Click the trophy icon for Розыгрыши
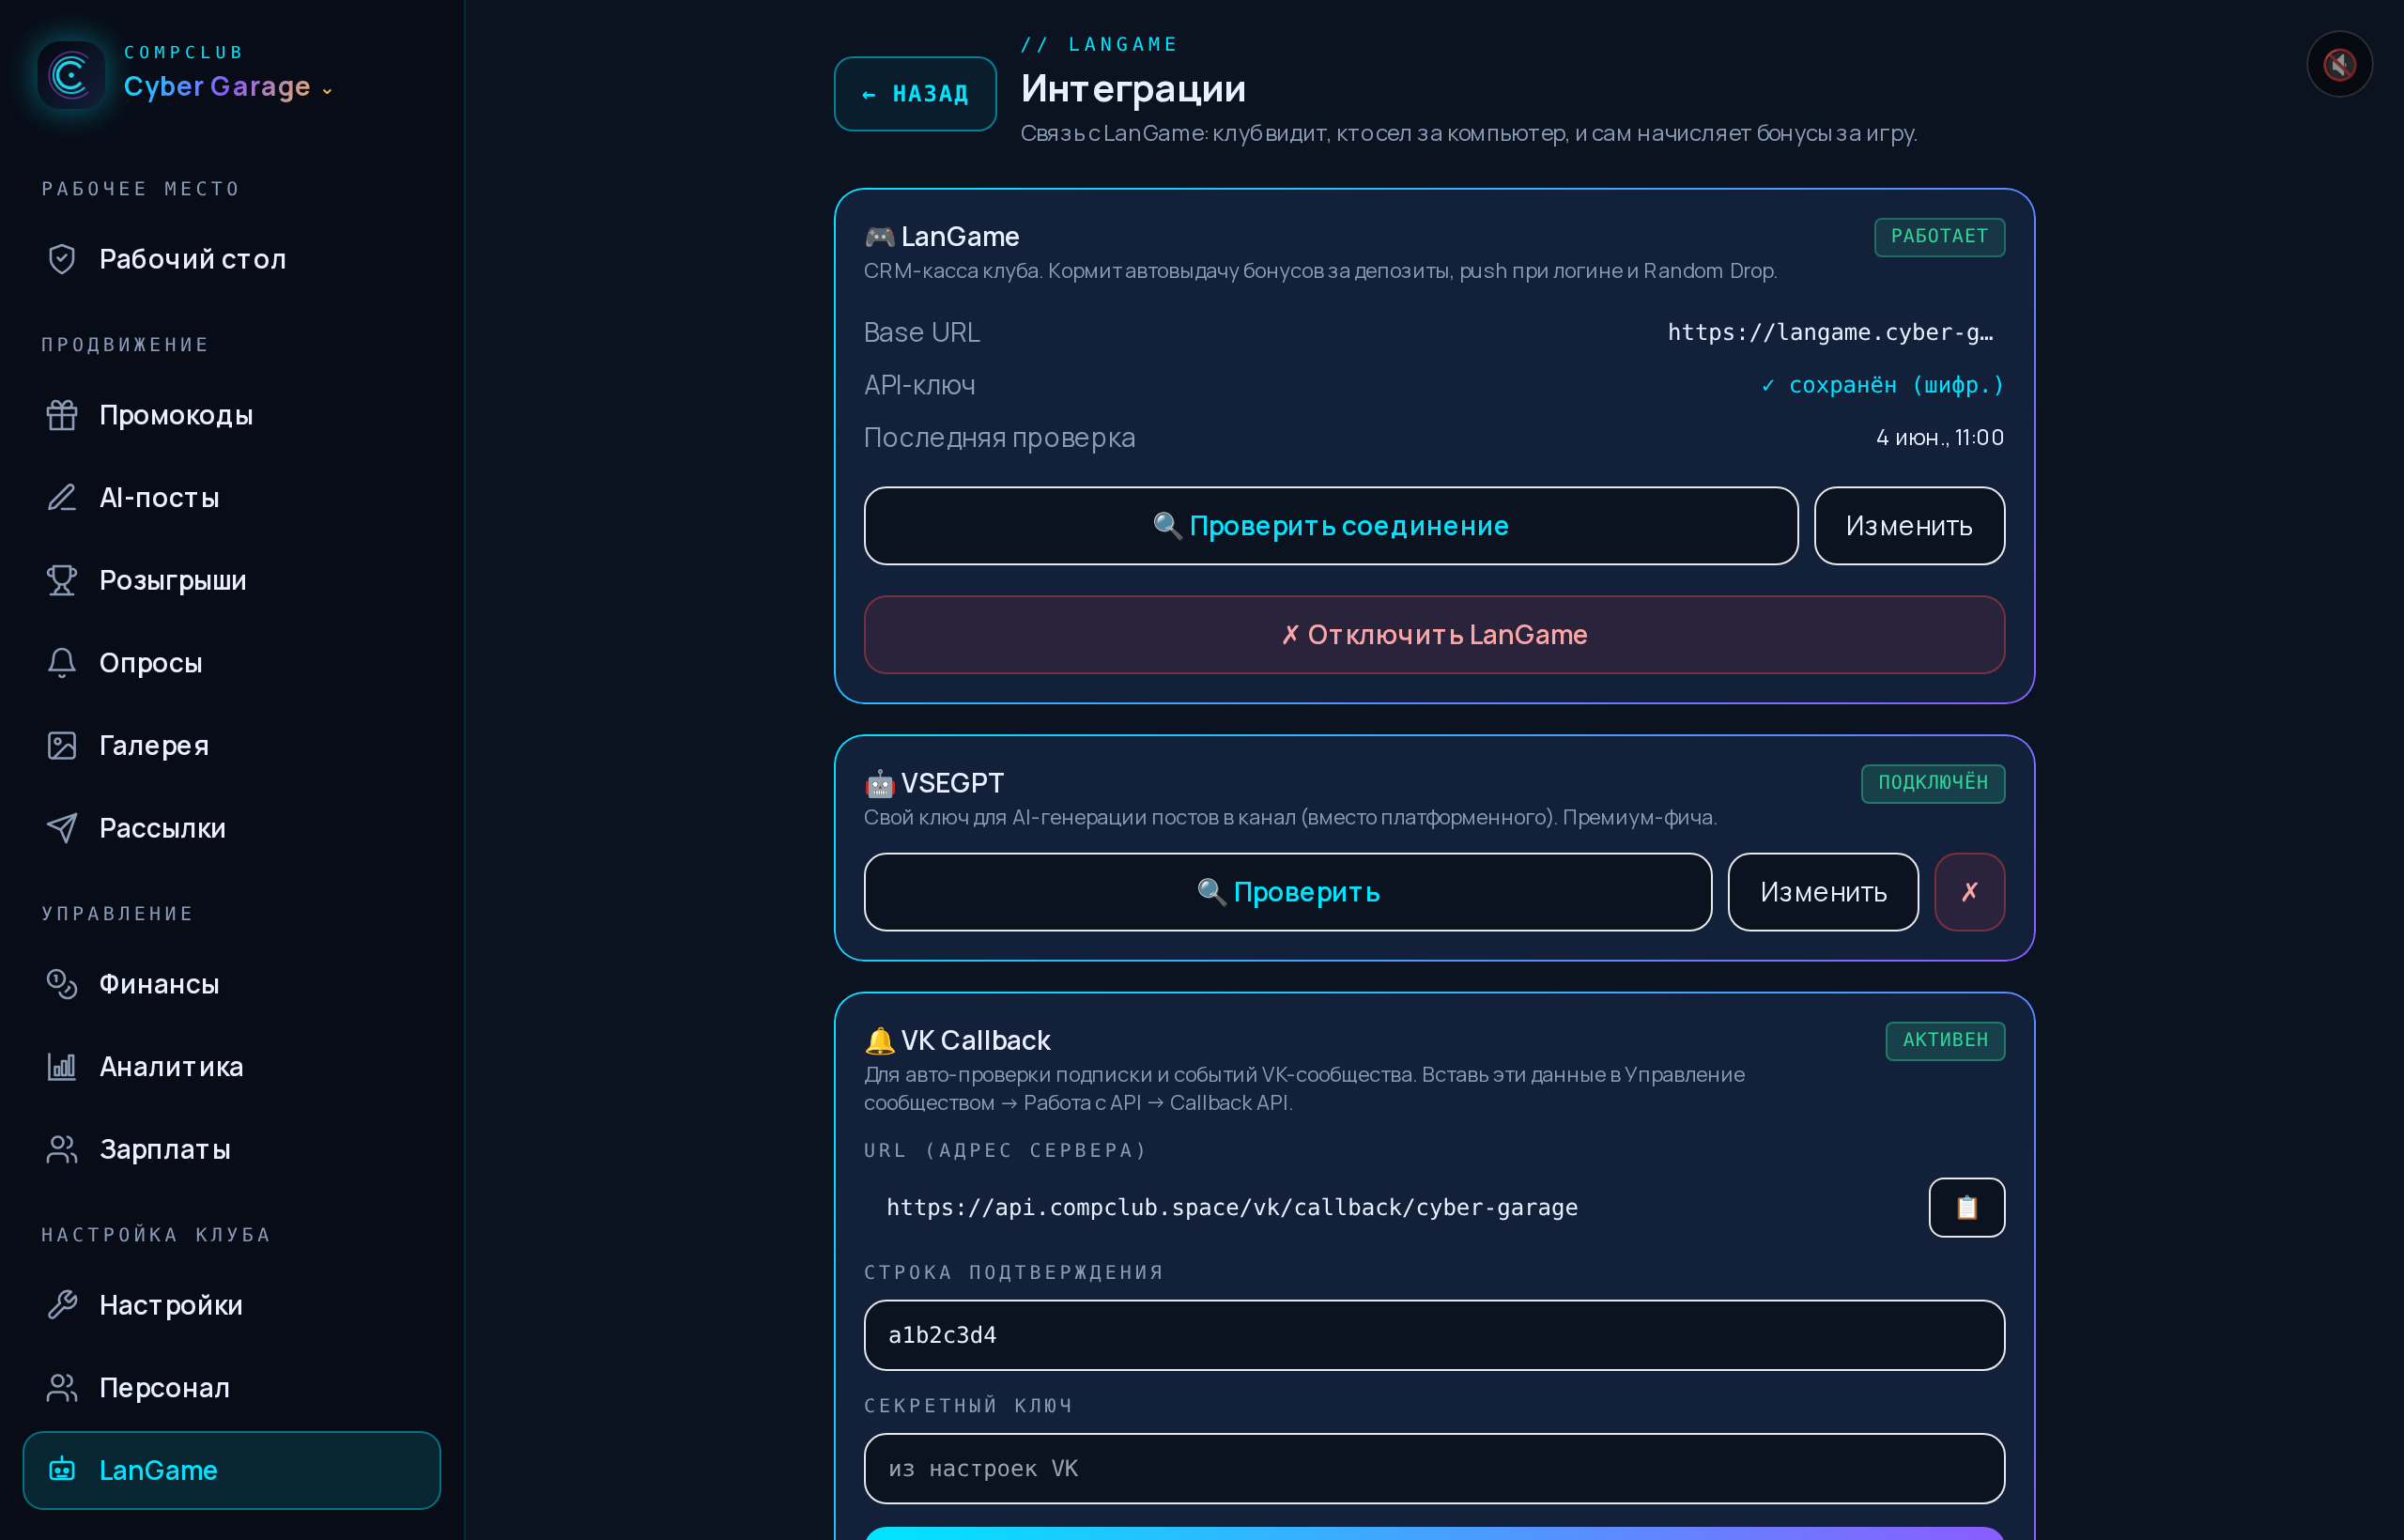2404x1540 pixels. (x=62, y=580)
